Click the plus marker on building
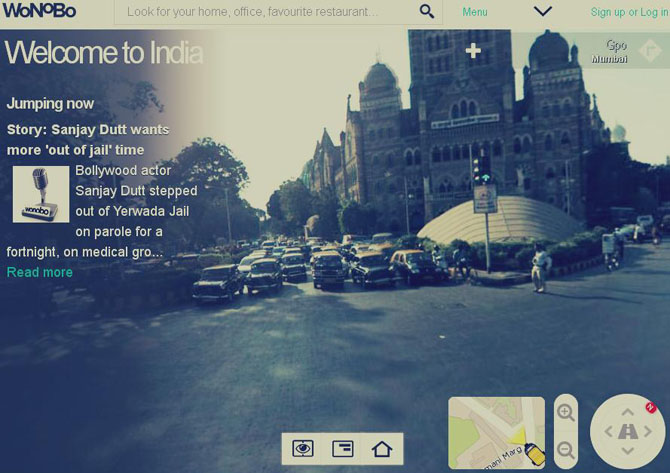 click(473, 50)
